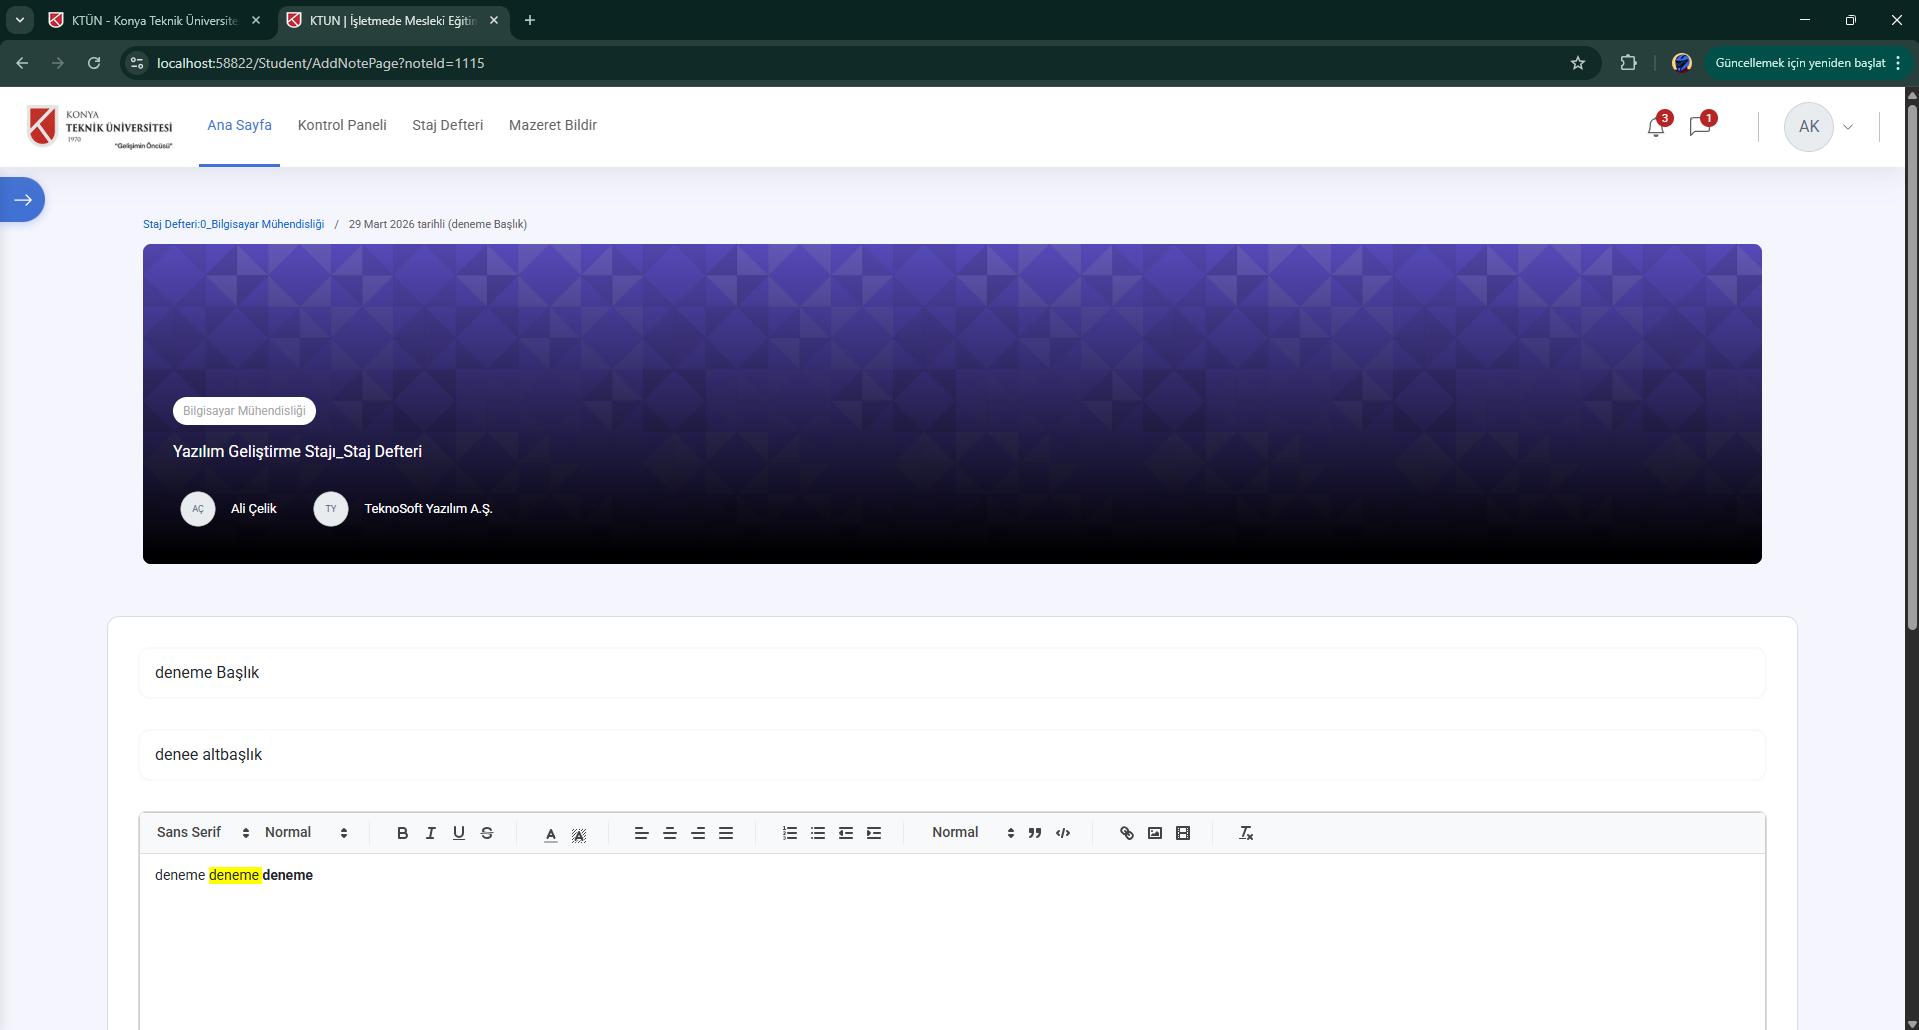1919x1030 pixels.
Task: Insert a hyperlink using the link icon
Action: coord(1127,832)
